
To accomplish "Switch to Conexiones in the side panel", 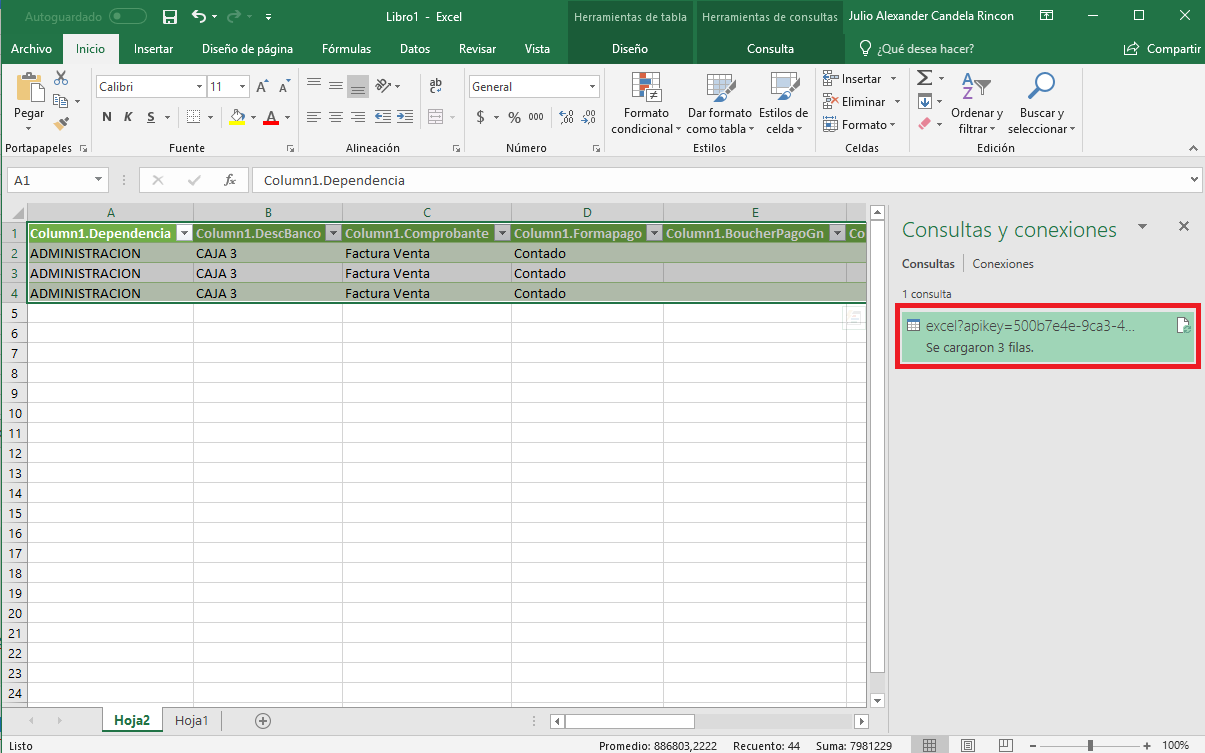I will tap(1003, 264).
